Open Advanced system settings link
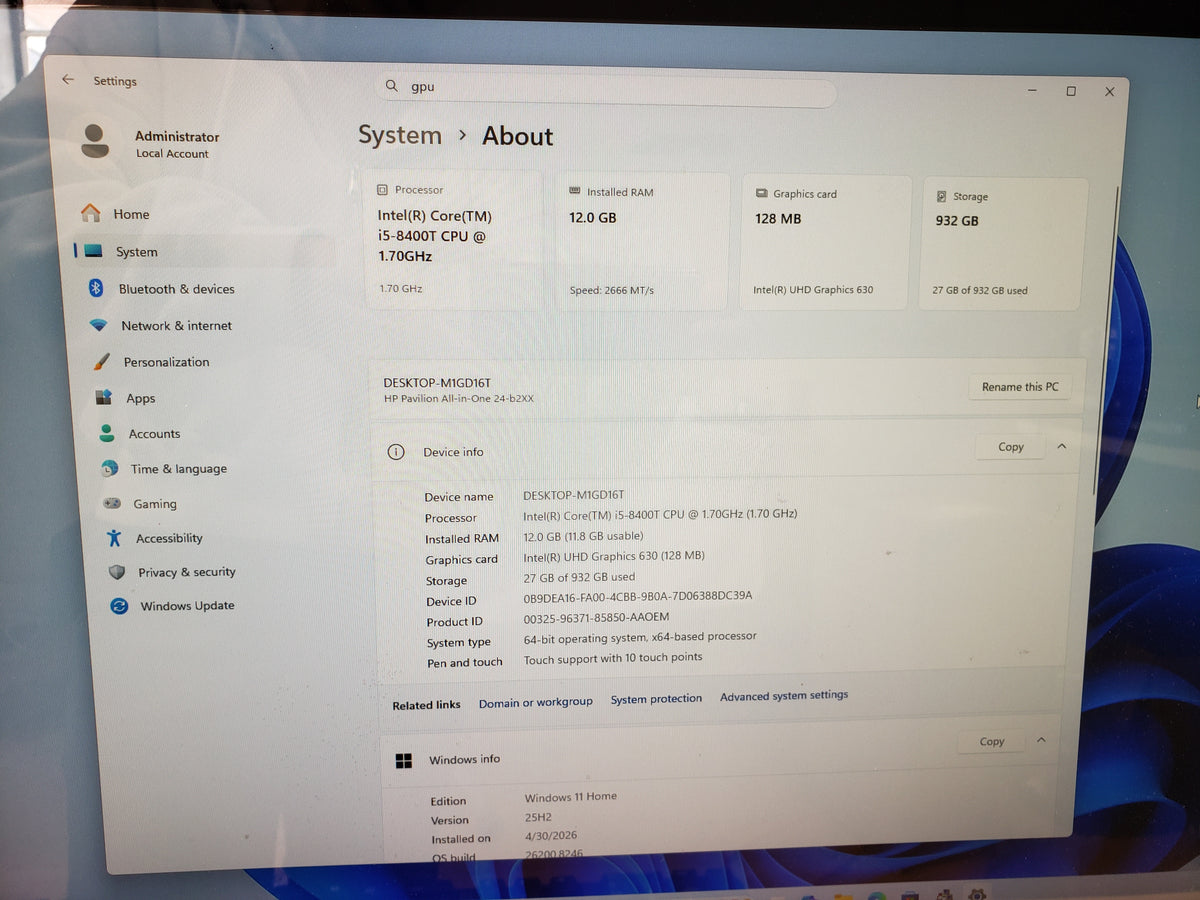The height and width of the screenshot is (900, 1200). 784,695
